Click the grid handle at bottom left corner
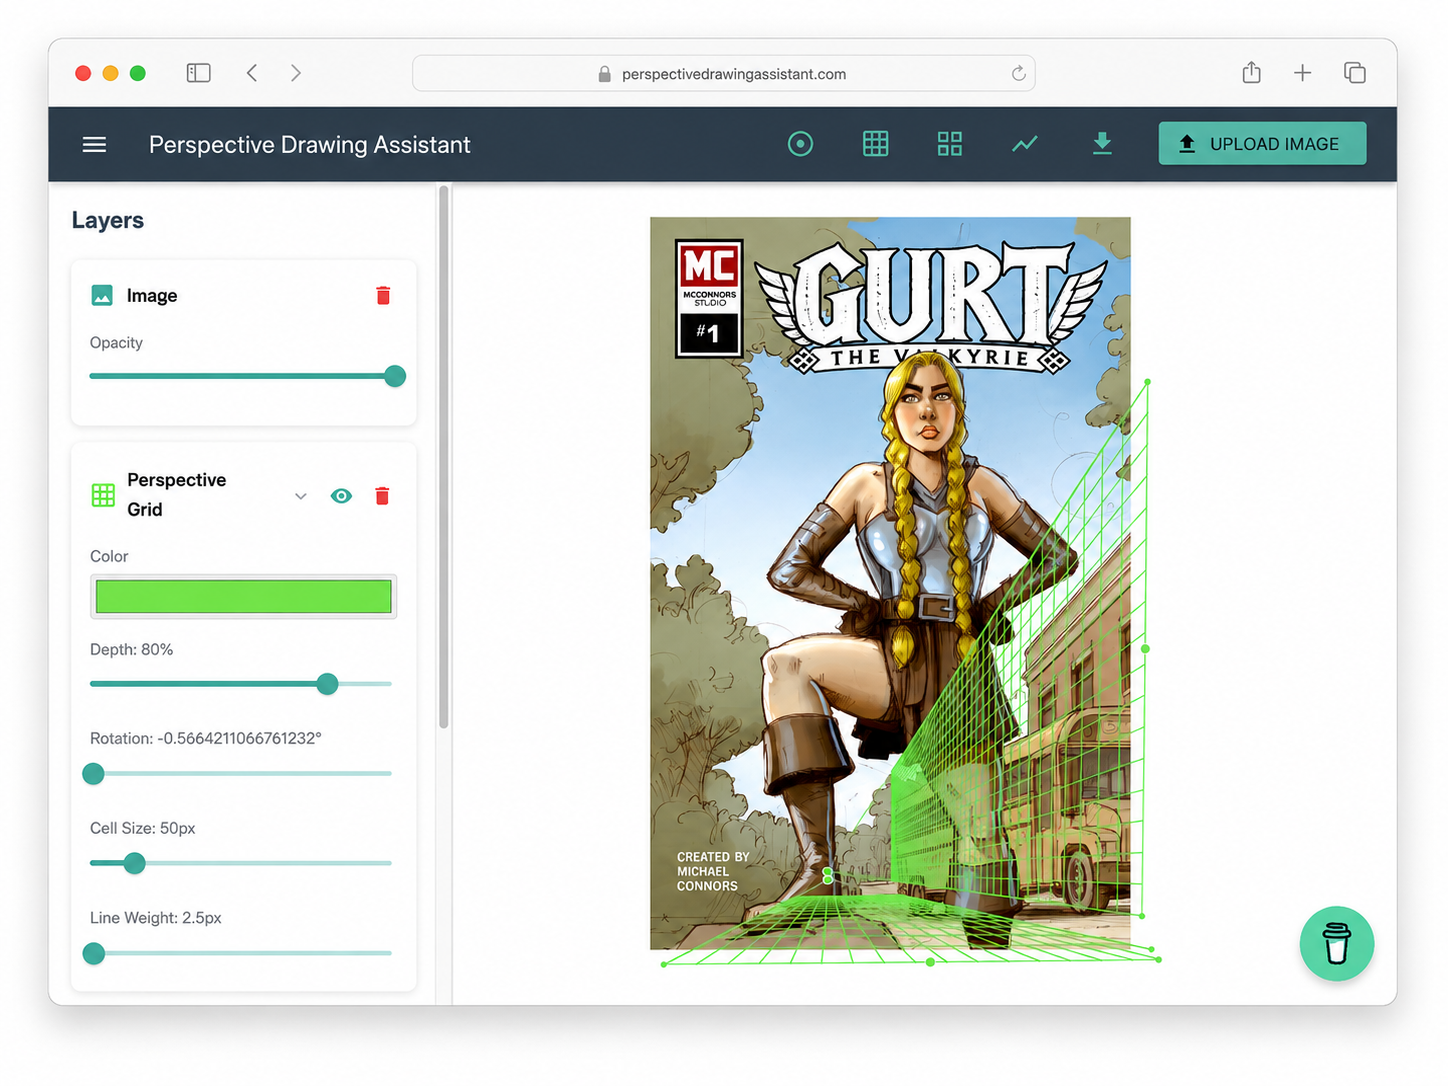 tap(664, 964)
